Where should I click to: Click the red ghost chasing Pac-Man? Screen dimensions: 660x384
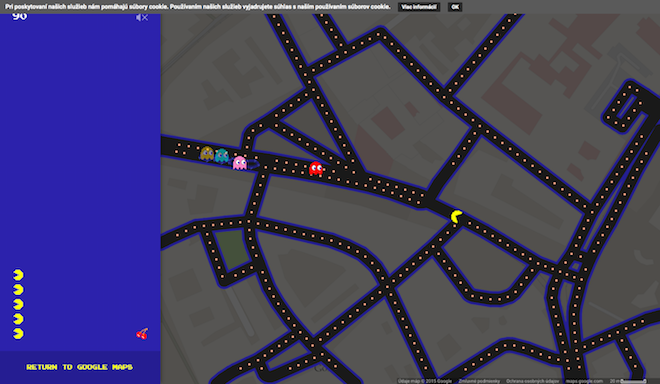(x=316, y=168)
